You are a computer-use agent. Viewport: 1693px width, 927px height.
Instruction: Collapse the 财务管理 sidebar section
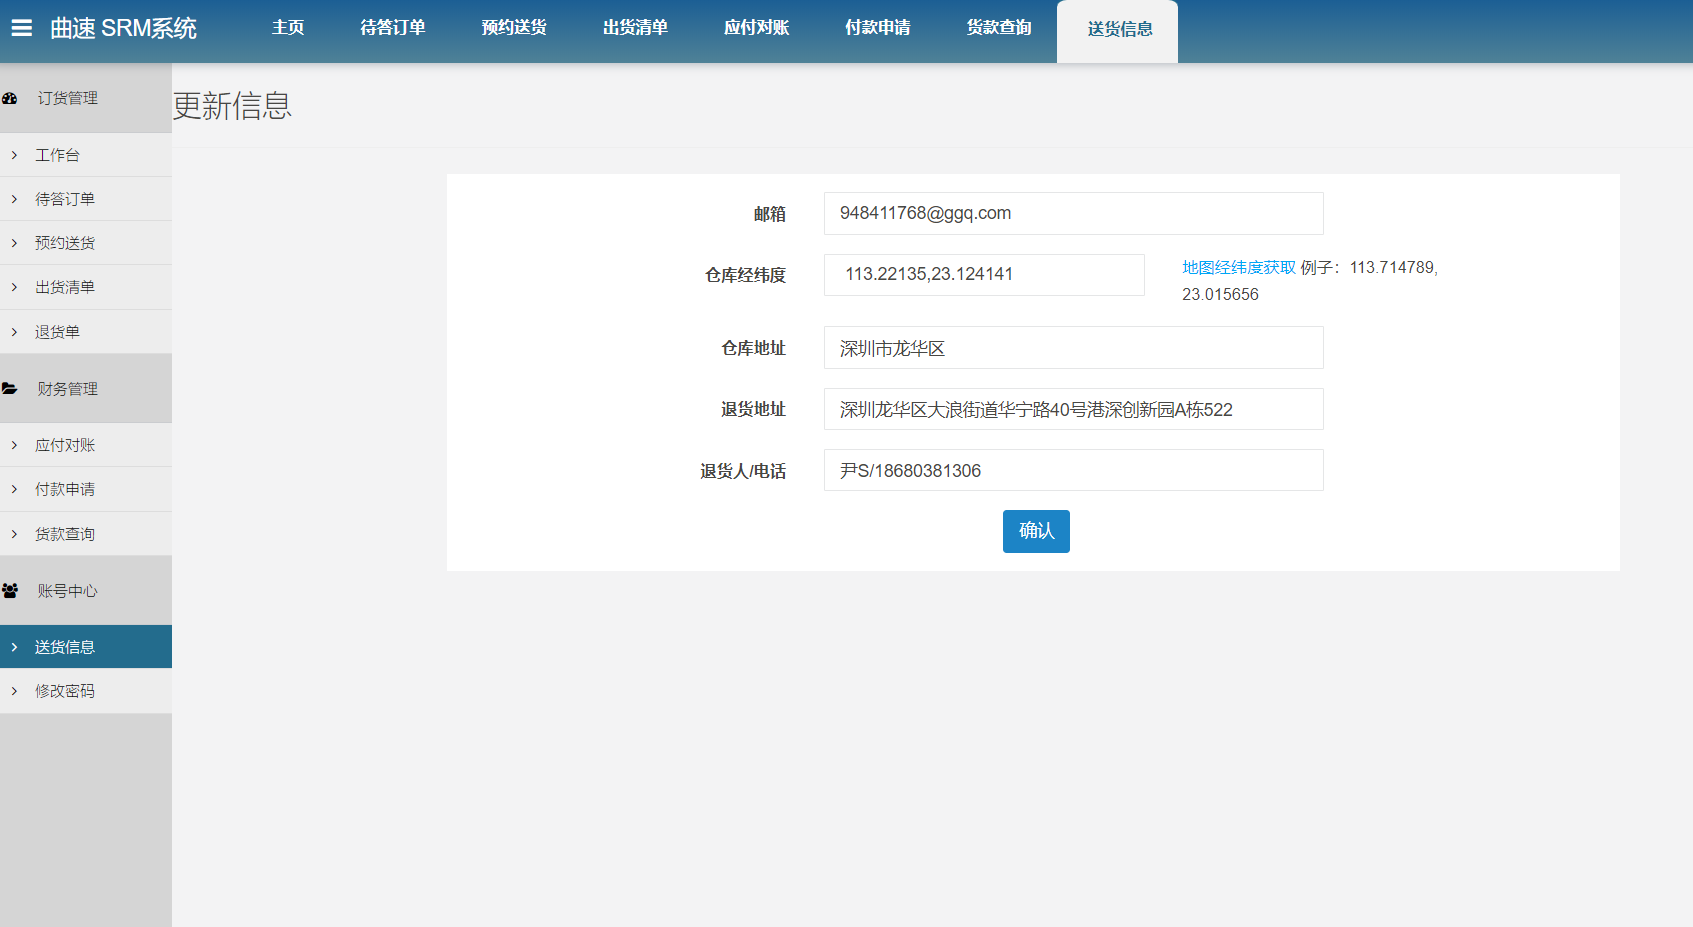pyautogui.click(x=86, y=388)
